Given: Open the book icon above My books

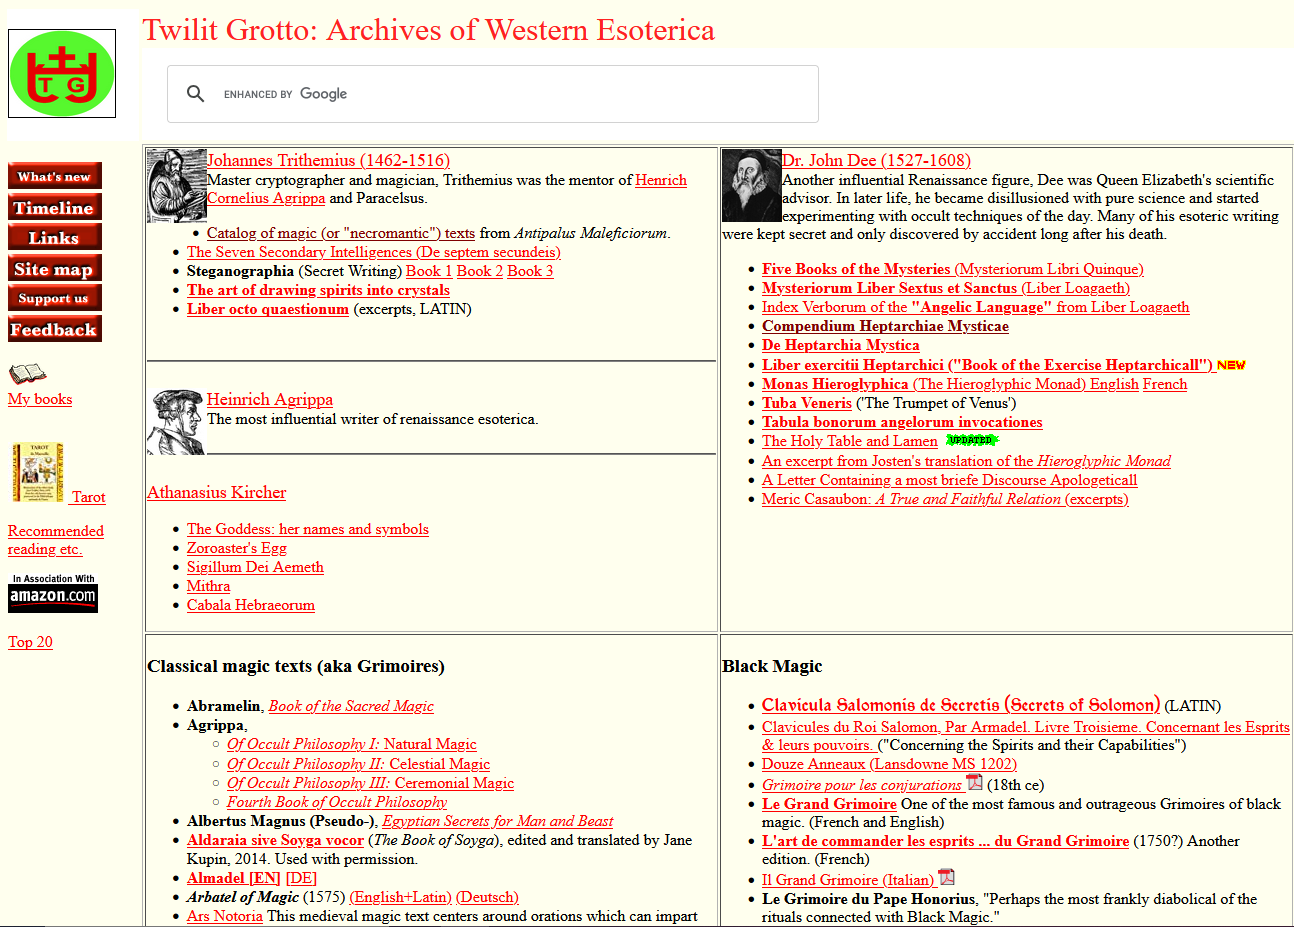Looking at the screenshot, I should pyautogui.click(x=27, y=374).
